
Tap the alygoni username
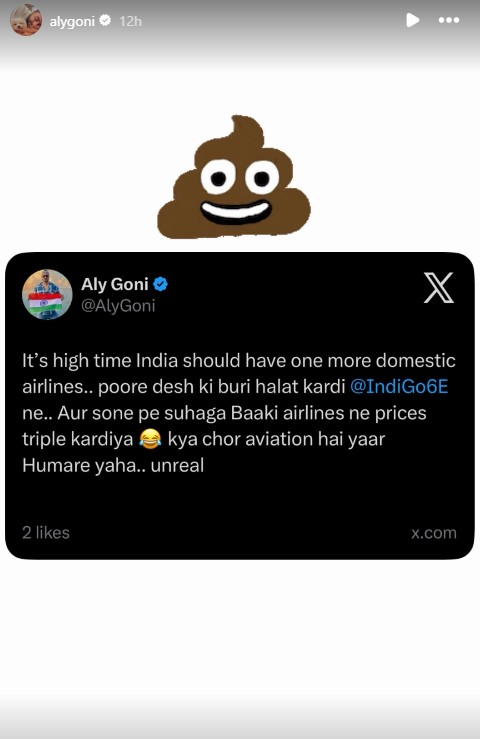click(72, 21)
